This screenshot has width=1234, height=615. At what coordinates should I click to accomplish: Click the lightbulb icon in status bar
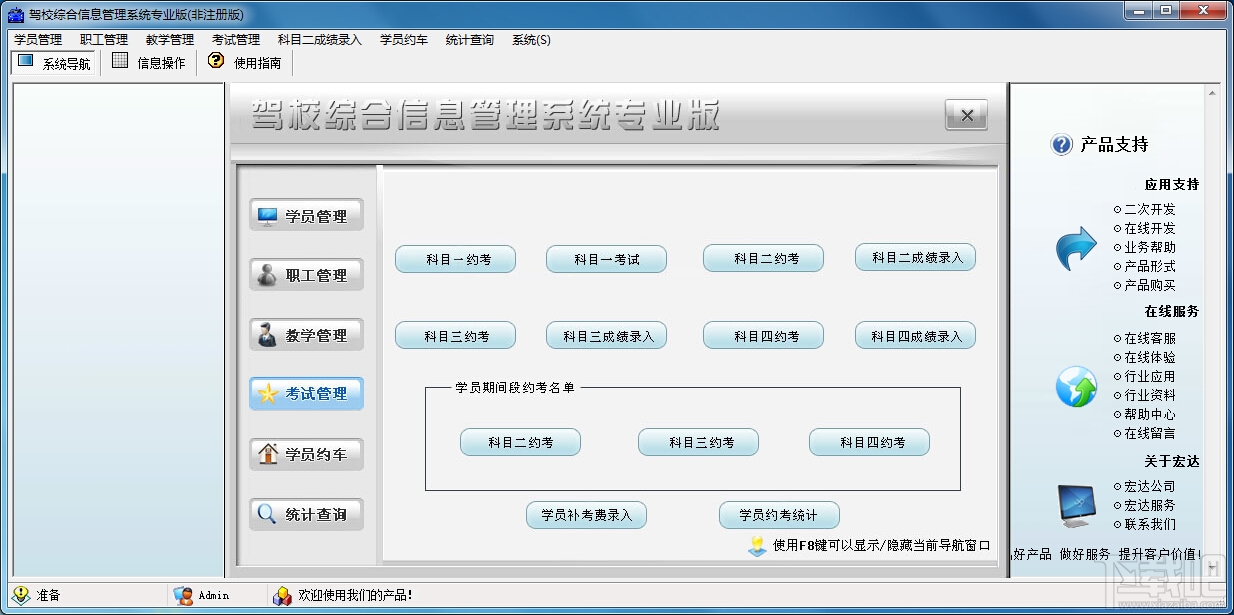(21, 595)
